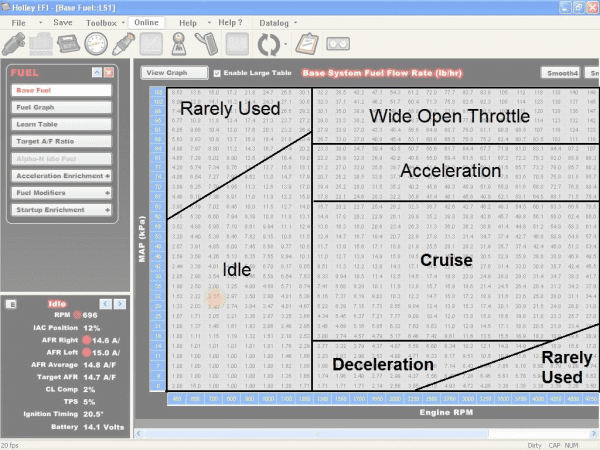Open the File menu dropdown arrow
This screenshot has height=450, width=600.
[41, 23]
